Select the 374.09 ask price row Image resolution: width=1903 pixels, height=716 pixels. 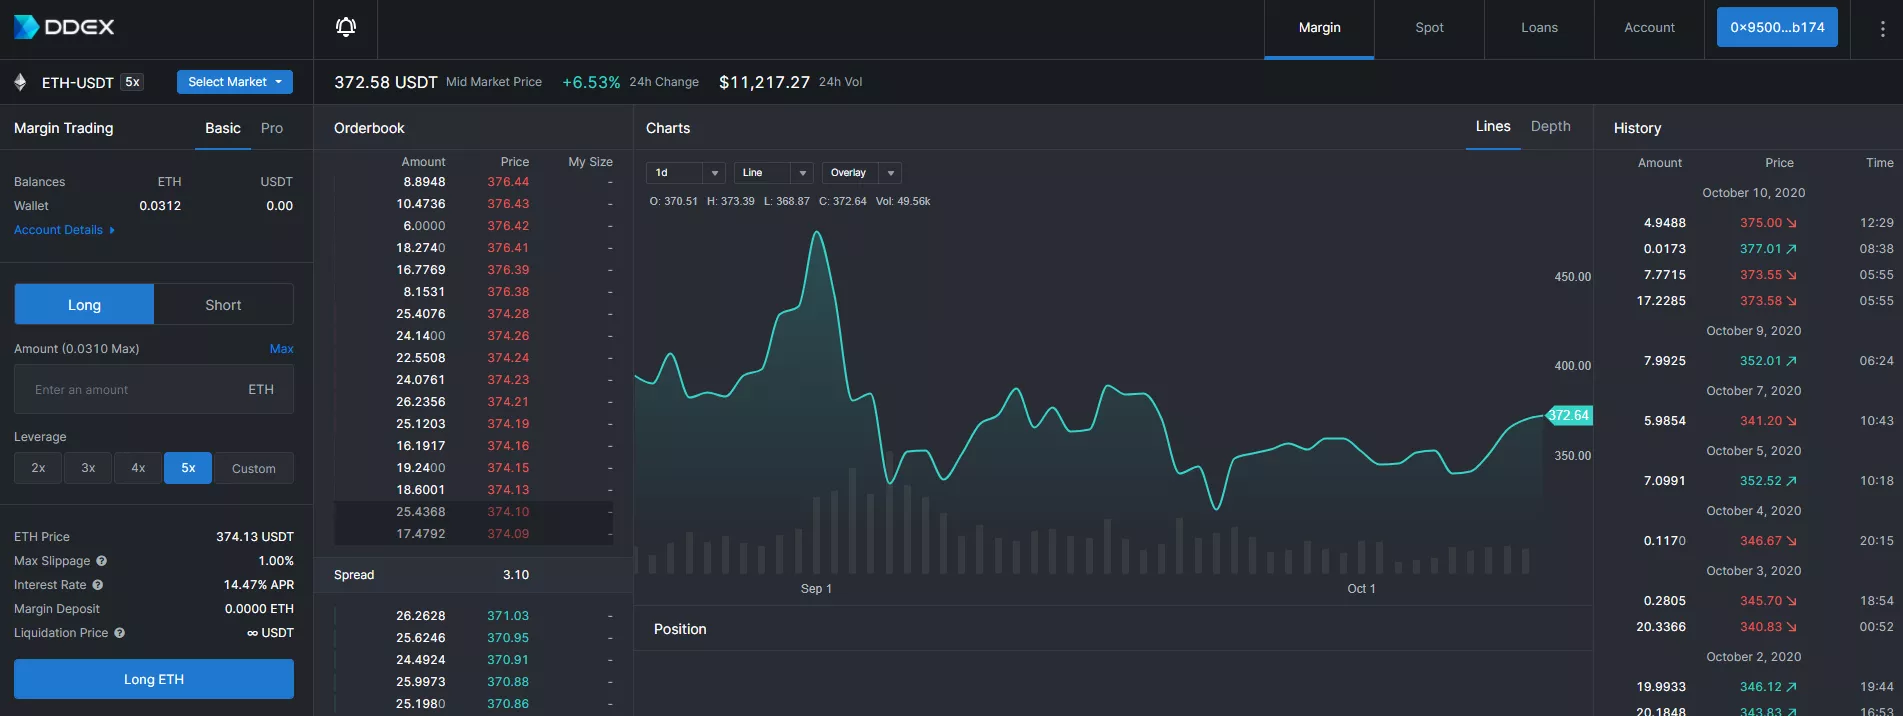(474, 534)
